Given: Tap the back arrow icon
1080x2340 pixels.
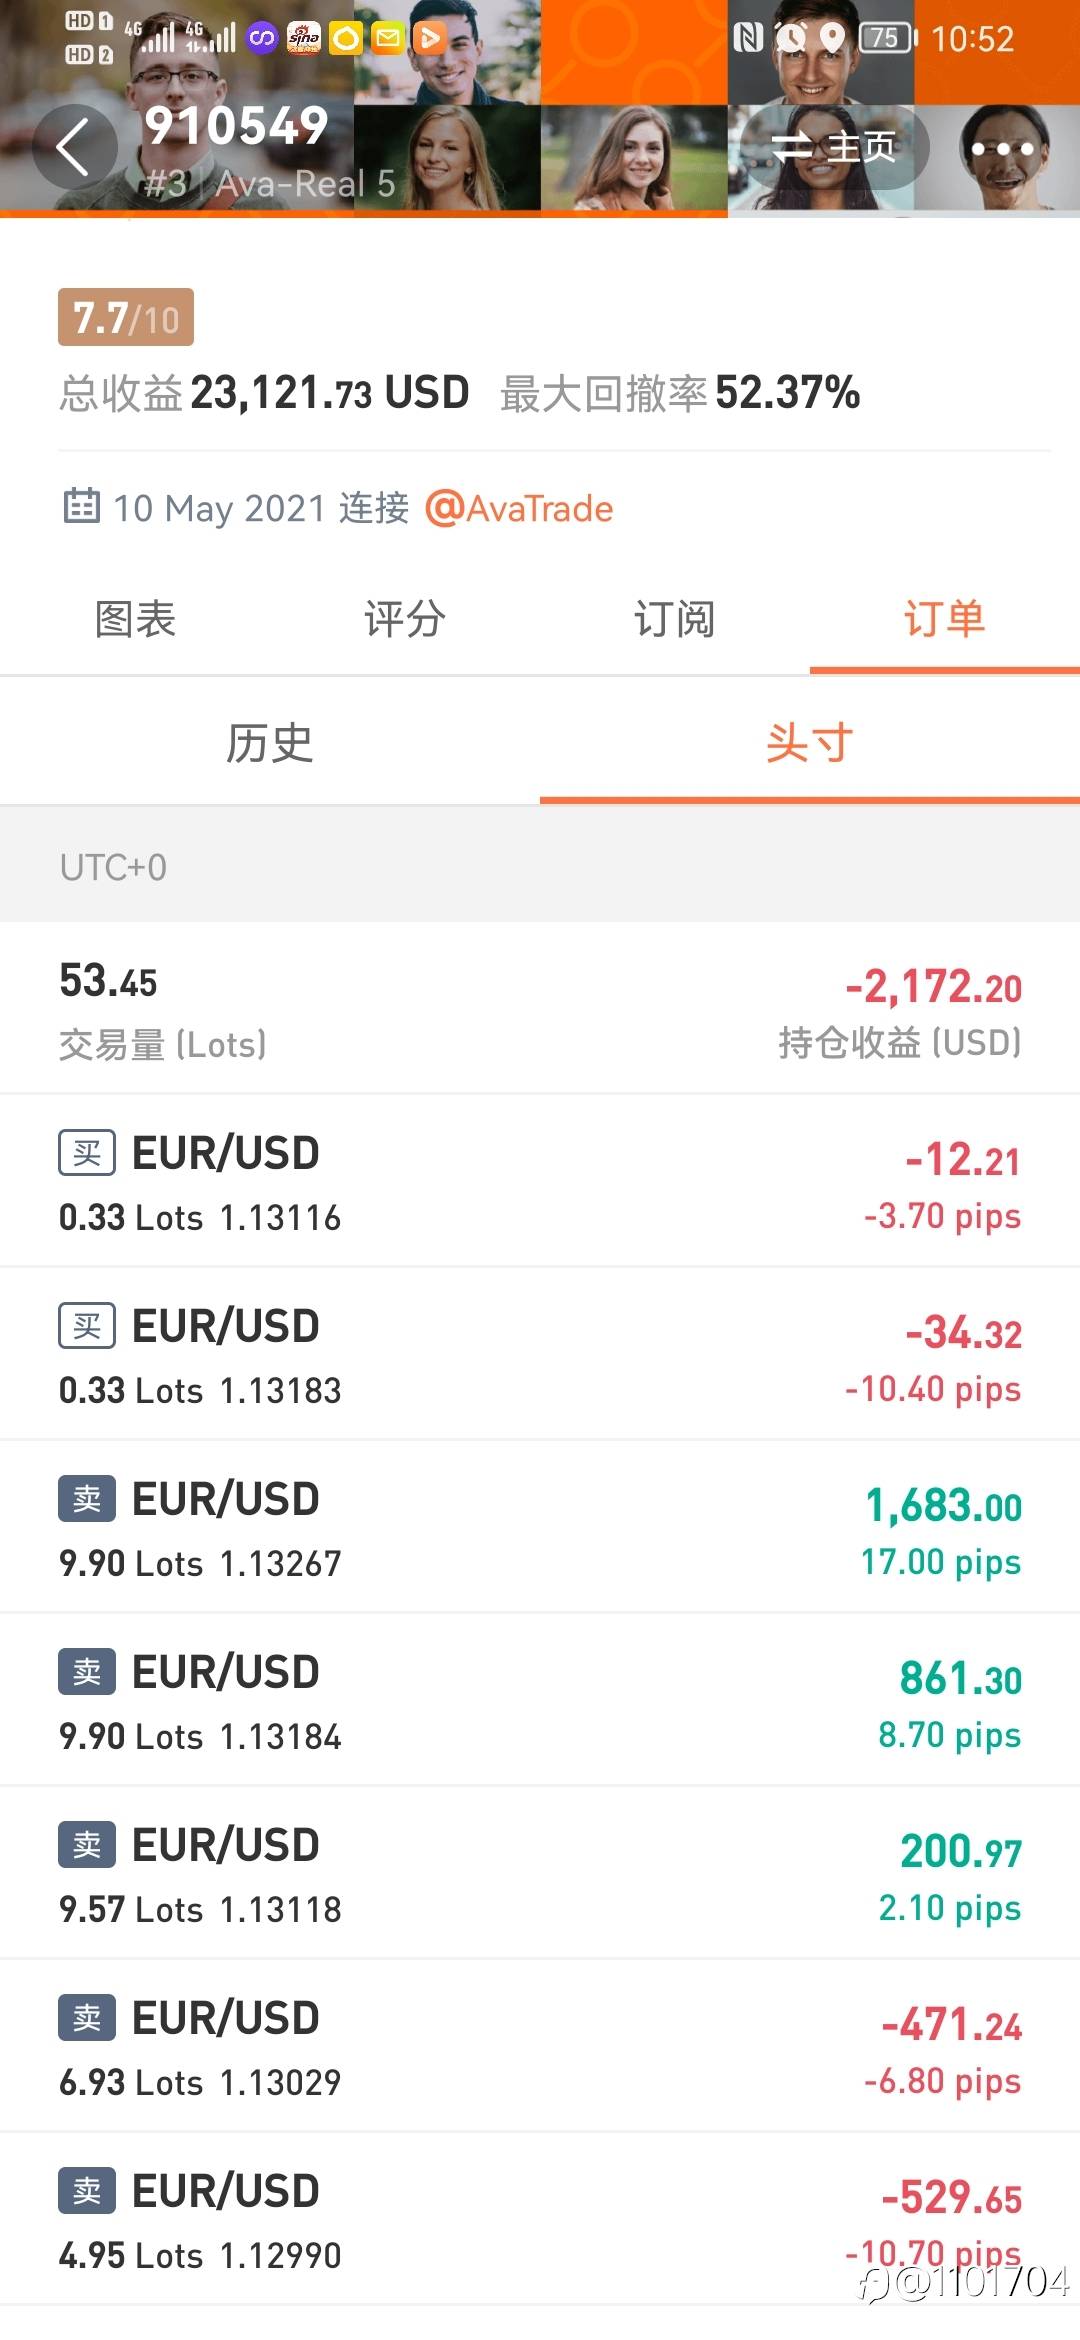Looking at the screenshot, I should [74, 147].
